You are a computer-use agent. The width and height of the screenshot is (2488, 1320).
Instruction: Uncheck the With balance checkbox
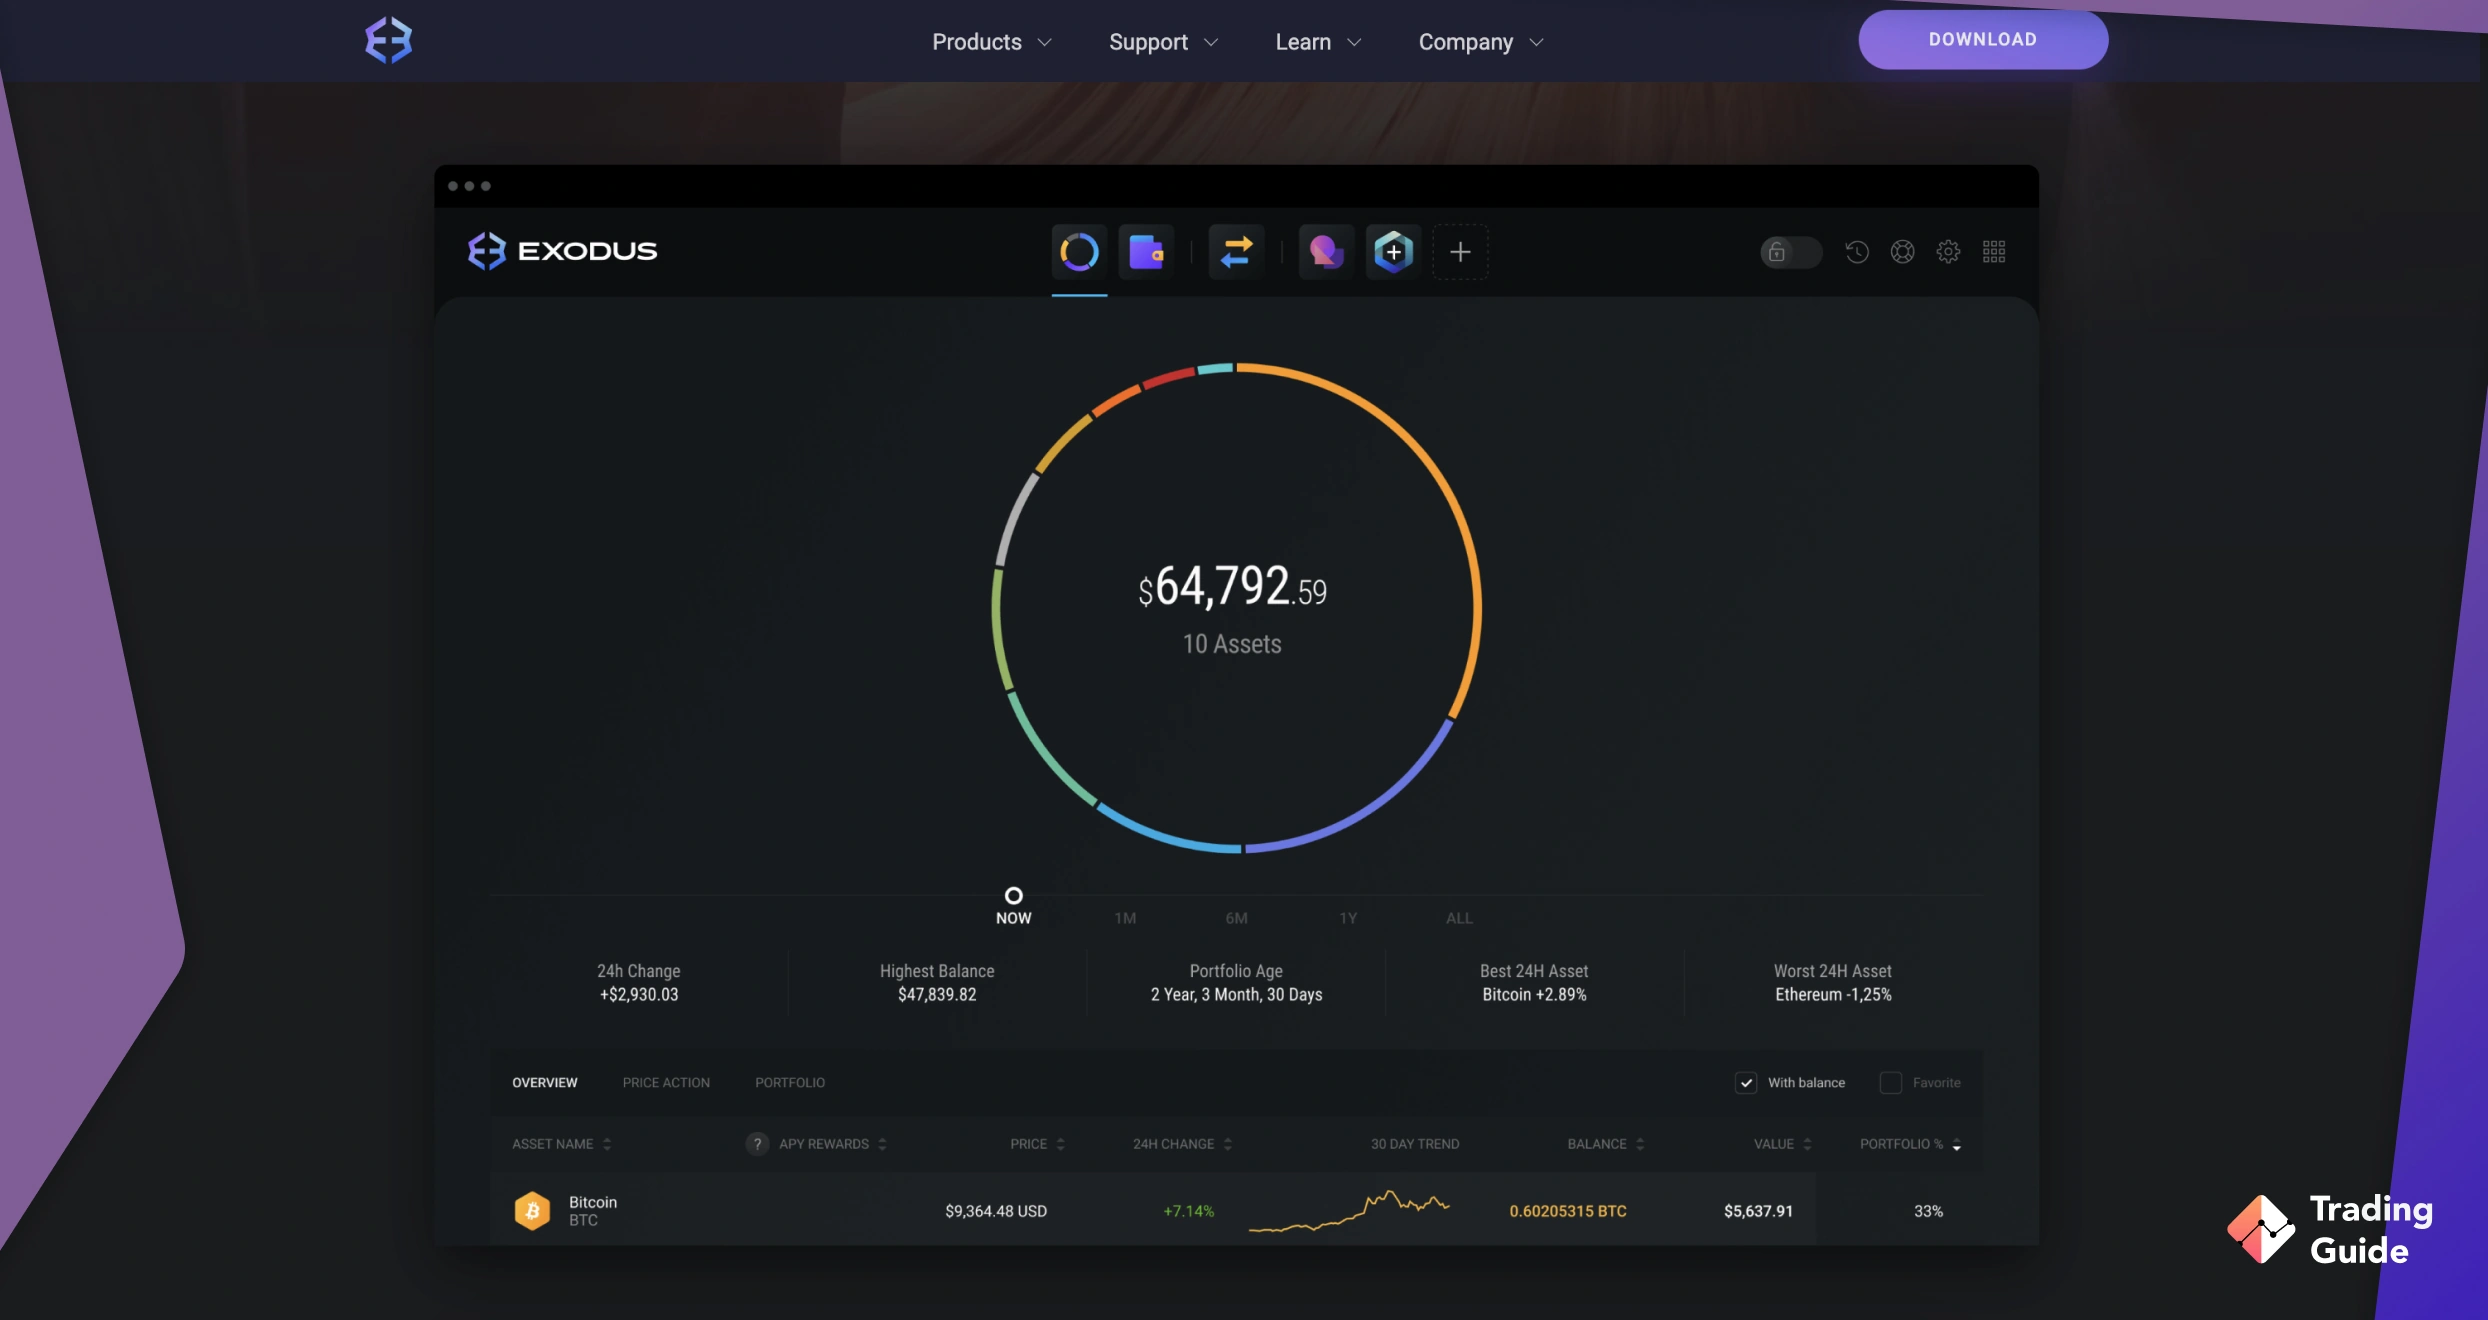(x=1746, y=1083)
